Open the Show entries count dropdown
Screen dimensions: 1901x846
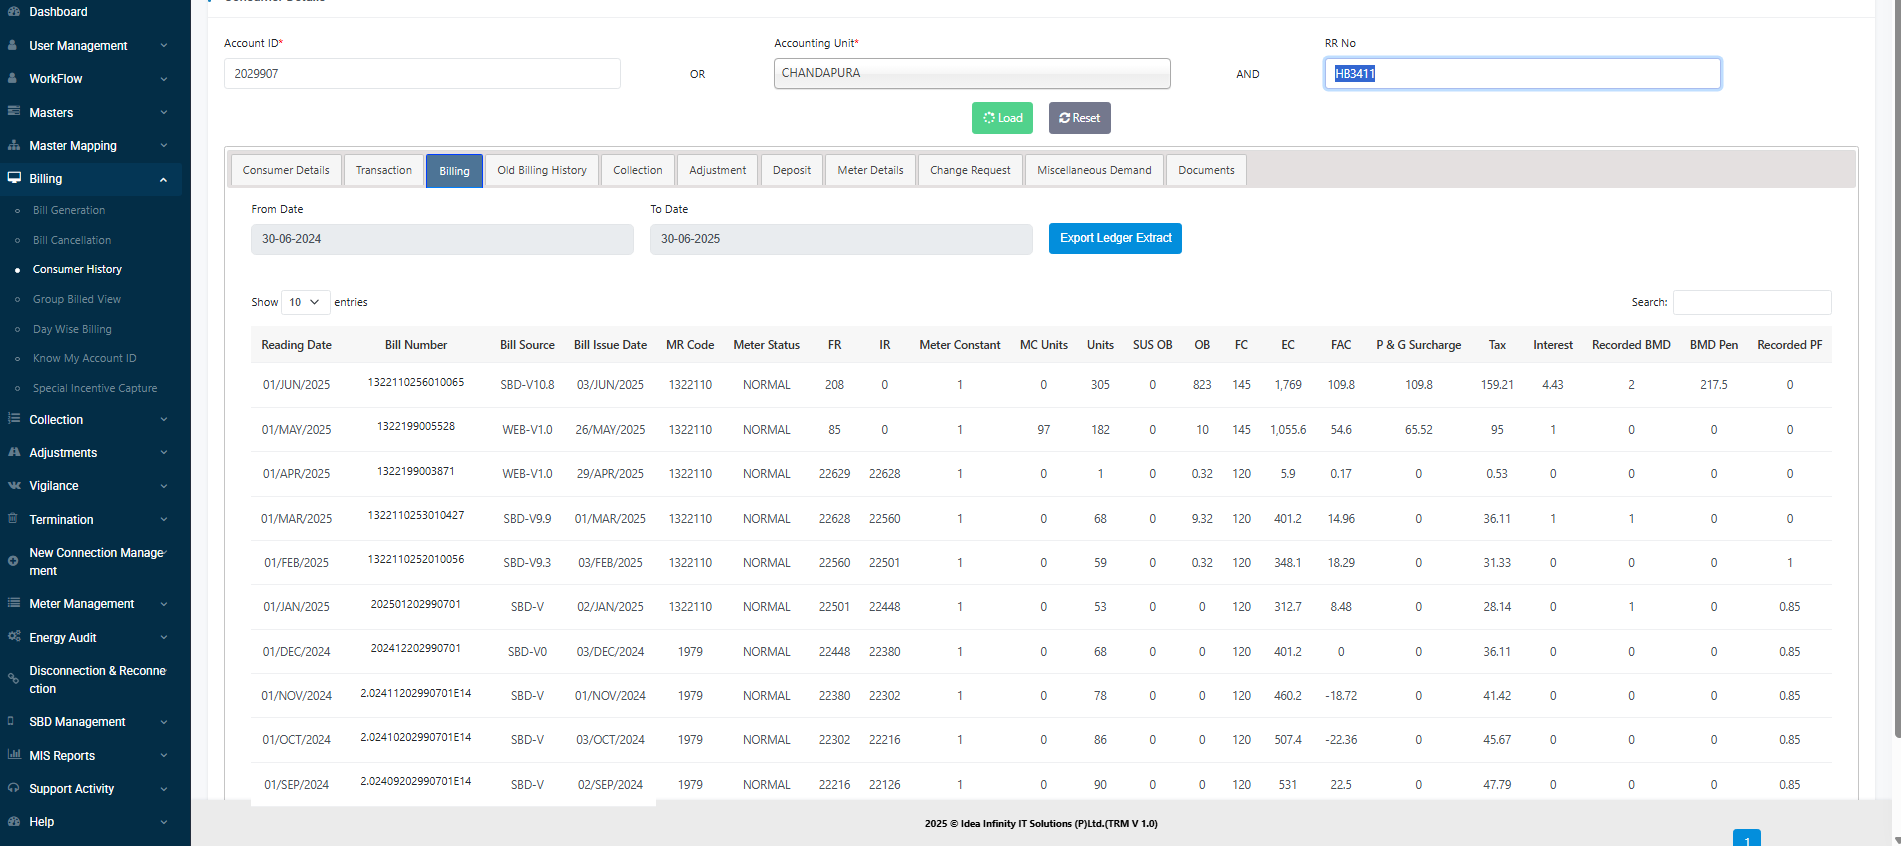[x=304, y=302]
